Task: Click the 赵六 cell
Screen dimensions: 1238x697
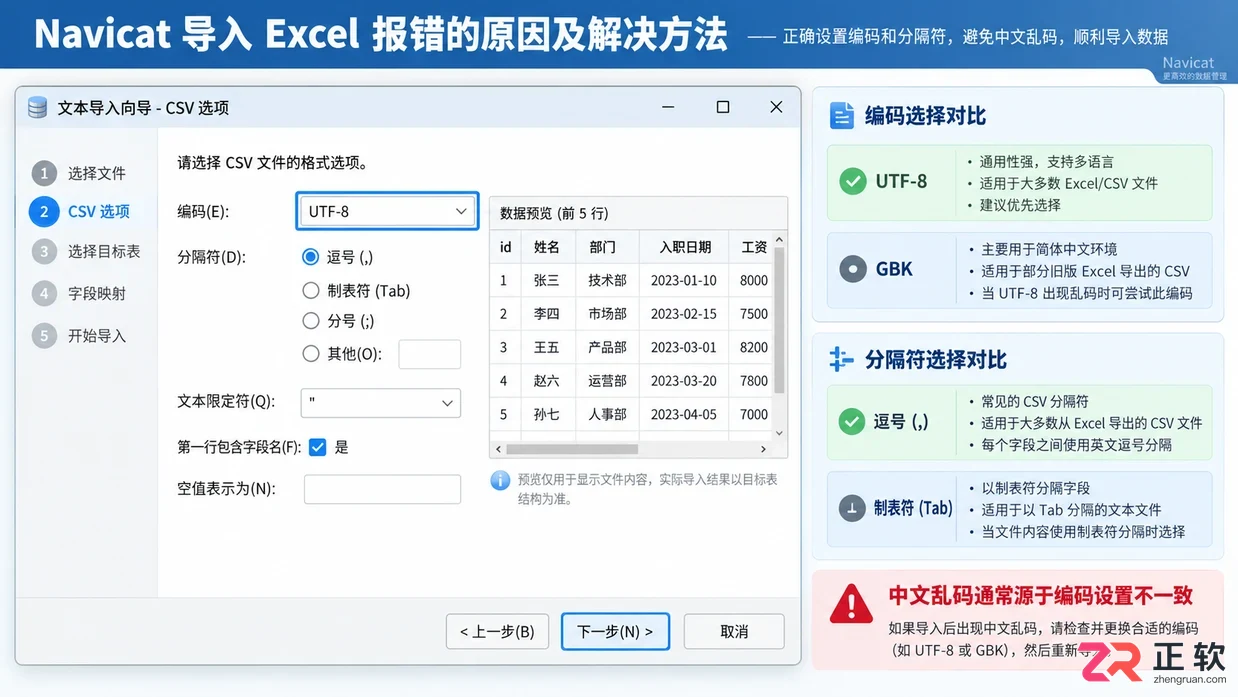Action: tap(547, 381)
